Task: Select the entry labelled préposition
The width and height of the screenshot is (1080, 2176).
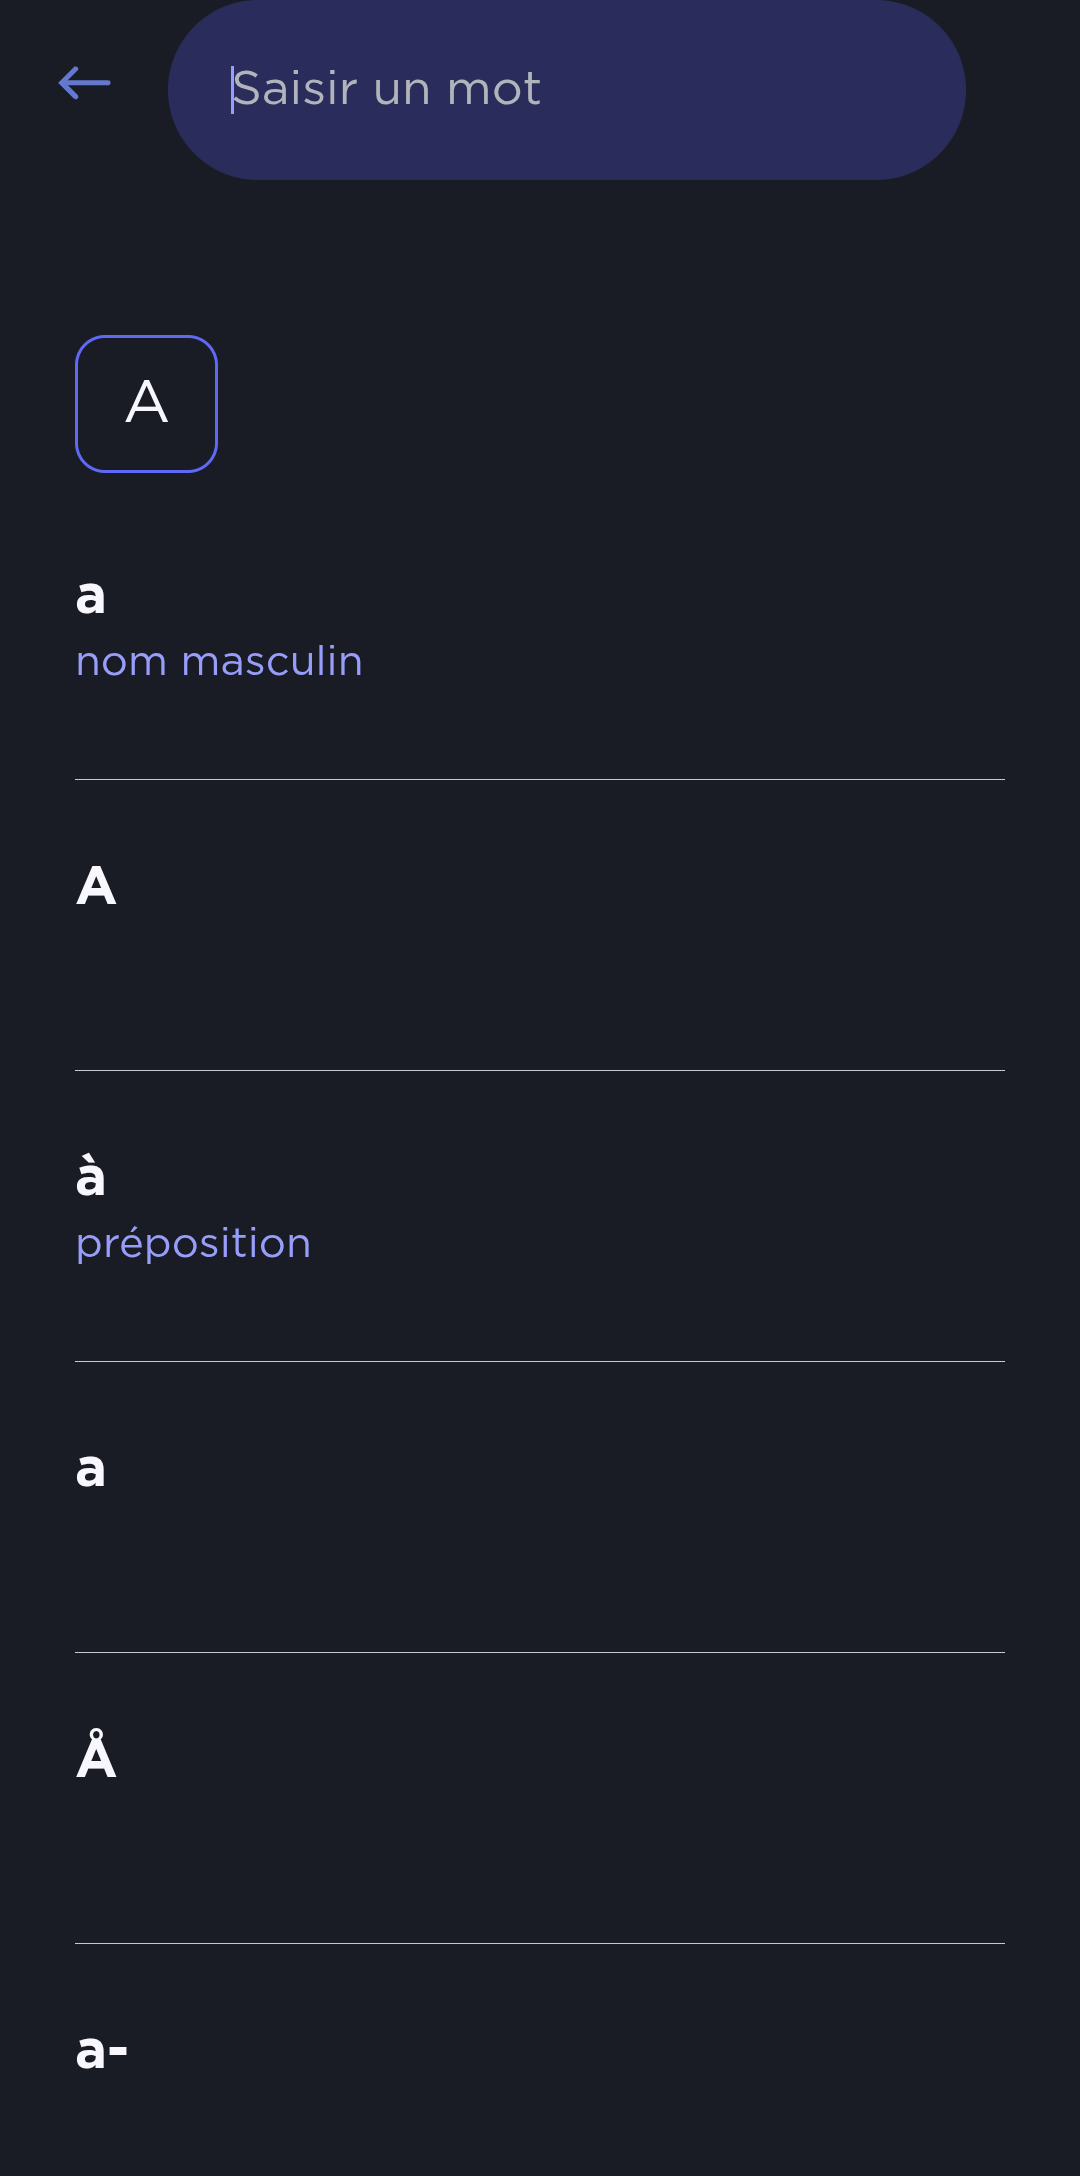Action: [540, 1212]
